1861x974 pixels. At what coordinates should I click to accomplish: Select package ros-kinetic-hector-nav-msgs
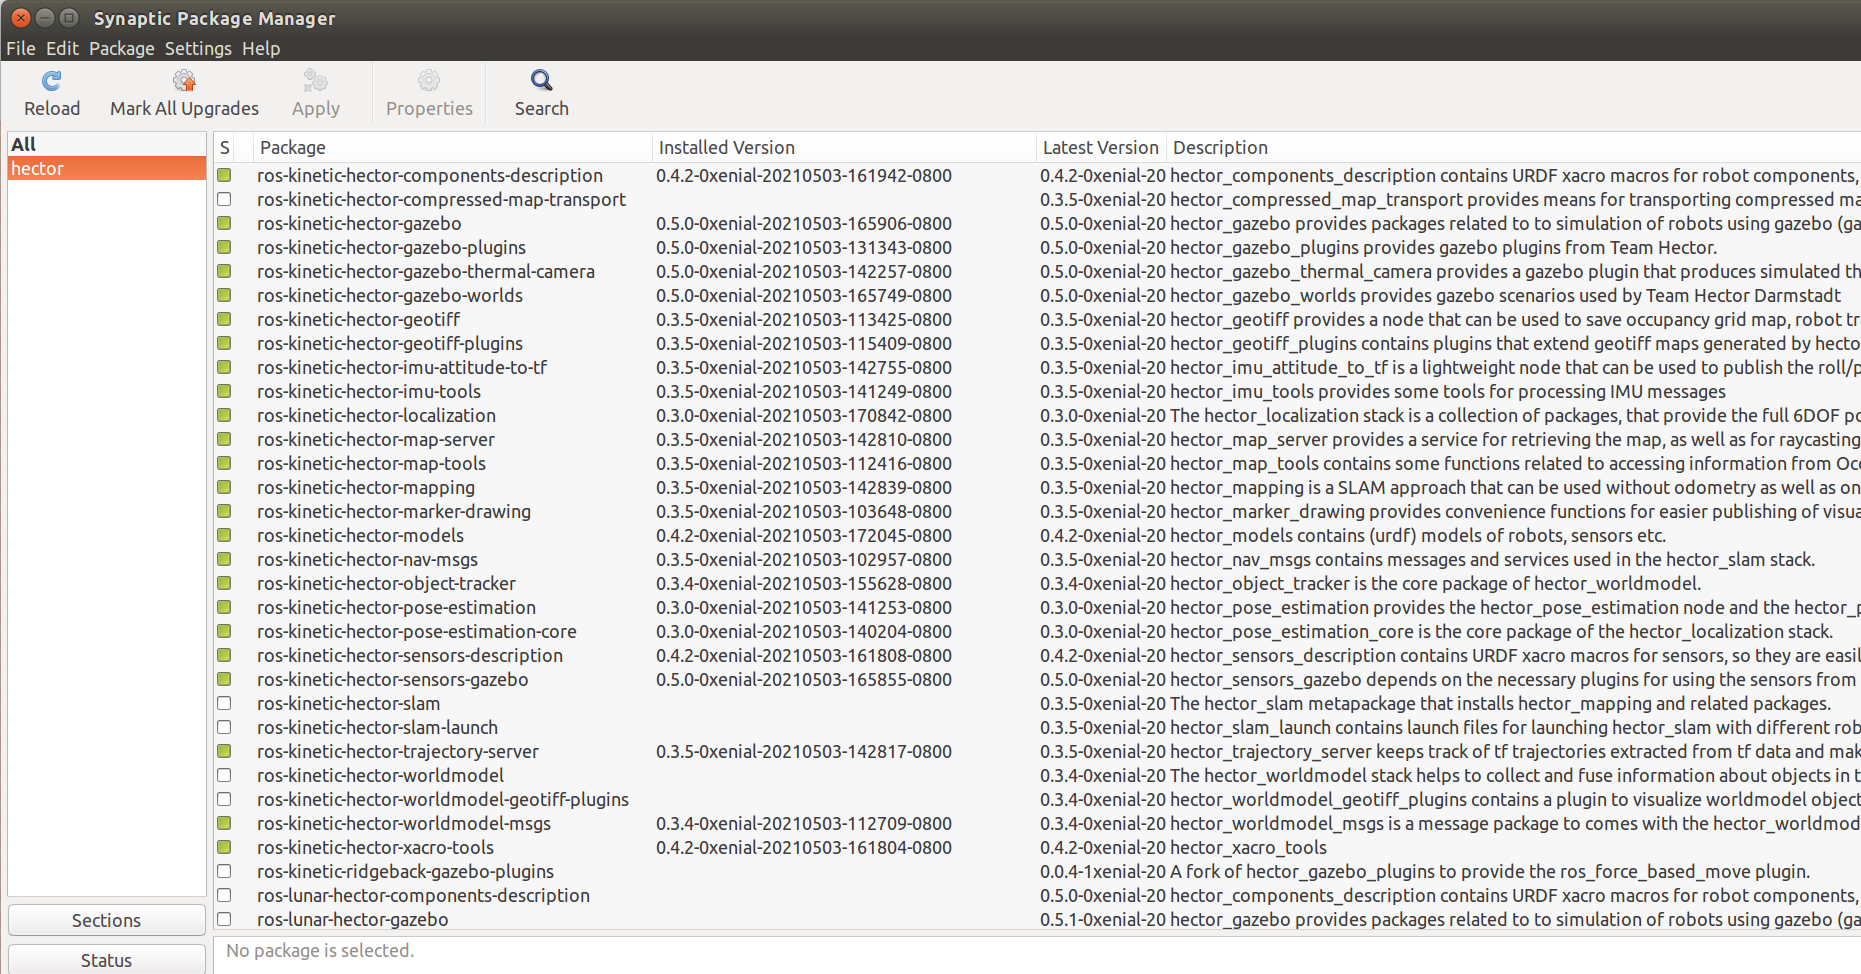(367, 559)
